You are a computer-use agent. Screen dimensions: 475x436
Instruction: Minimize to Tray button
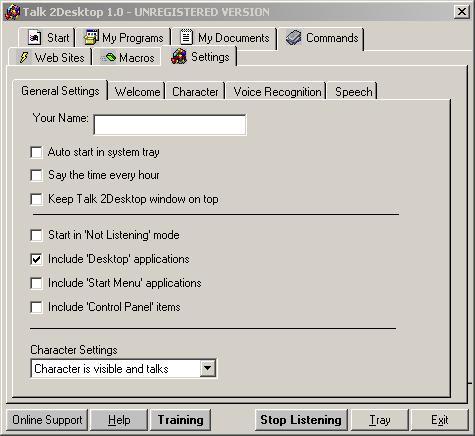coord(380,420)
